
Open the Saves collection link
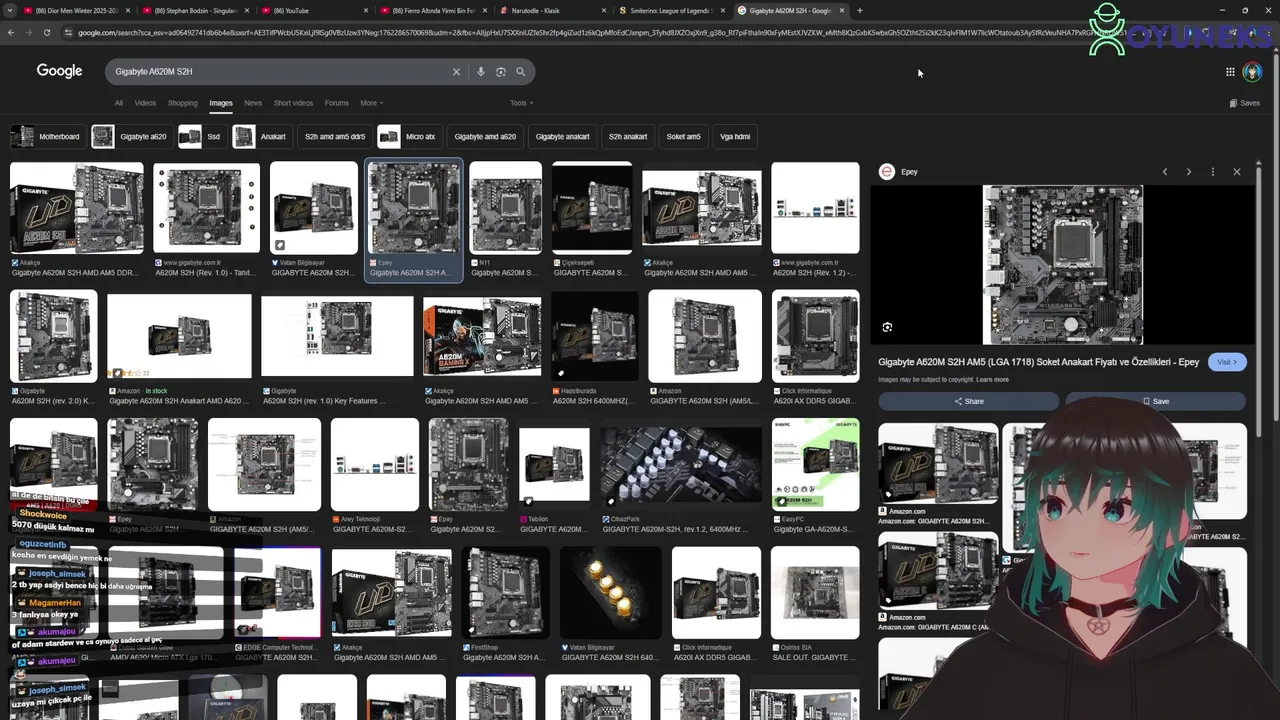click(x=1245, y=103)
